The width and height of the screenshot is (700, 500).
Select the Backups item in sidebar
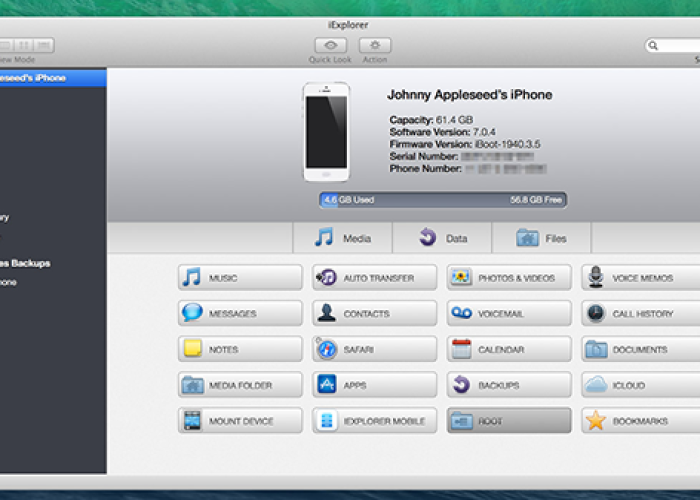pyautogui.click(x=25, y=263)
